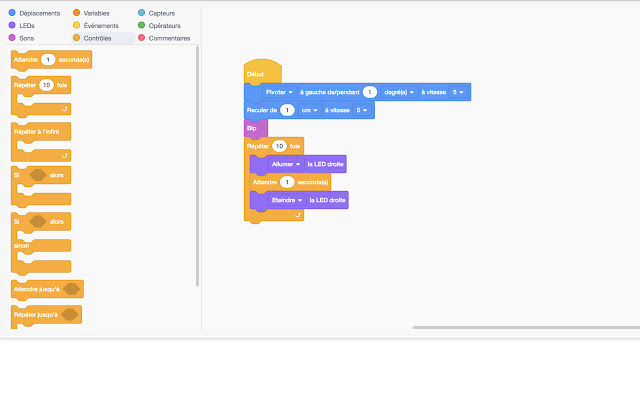Image resolution: width=640 pixels, height=400 pixels.
Task: Open the LEDs block category
Action: (x=22, y=25)
